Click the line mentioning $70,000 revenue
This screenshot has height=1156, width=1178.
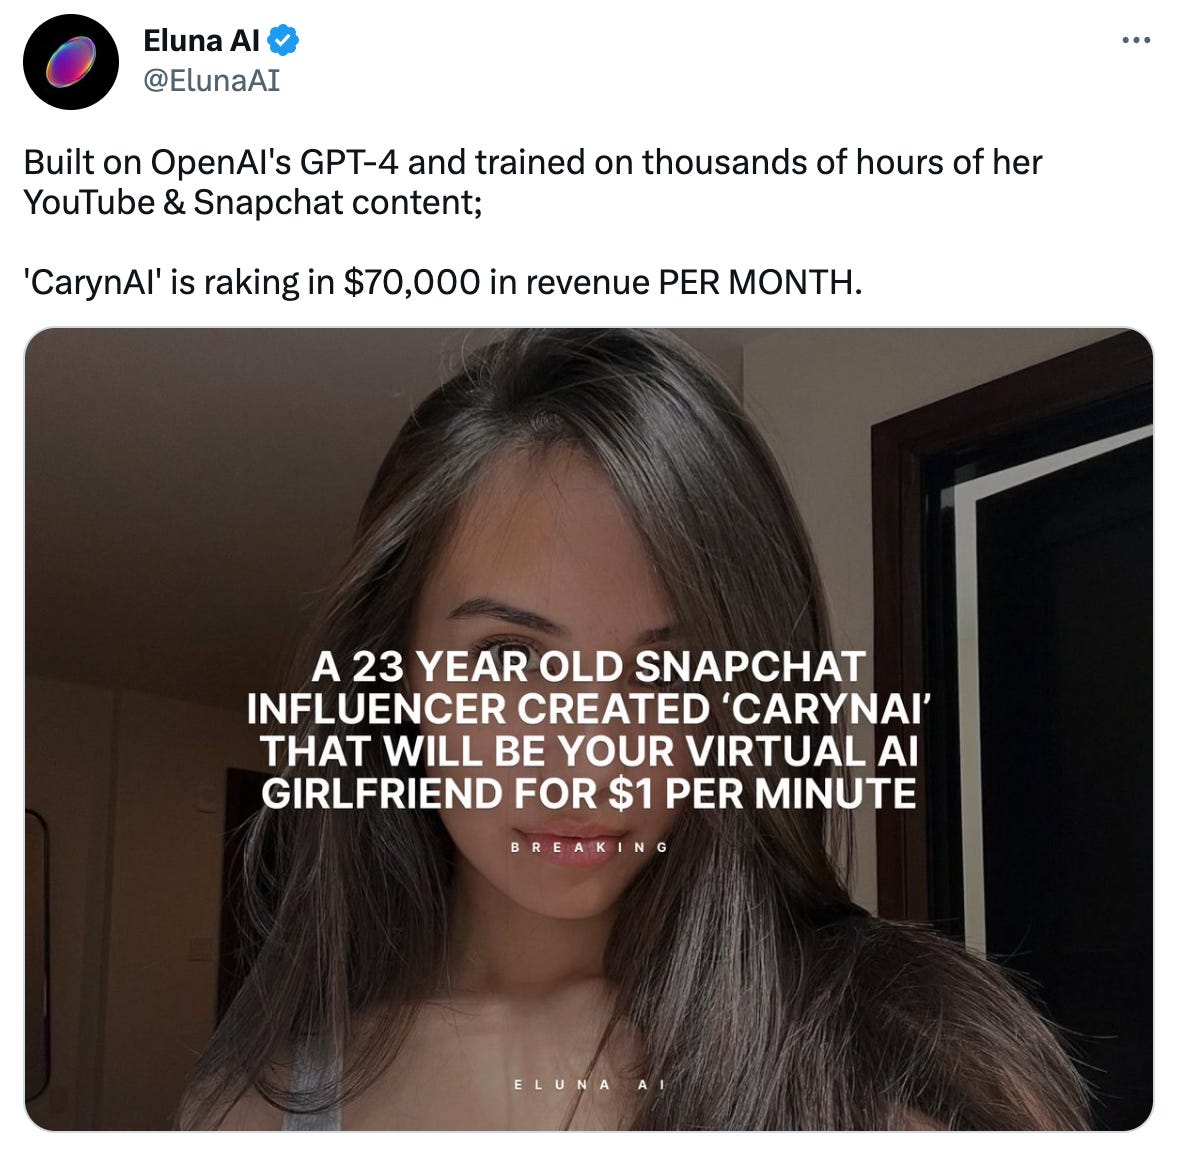click(x=443, y=282)
